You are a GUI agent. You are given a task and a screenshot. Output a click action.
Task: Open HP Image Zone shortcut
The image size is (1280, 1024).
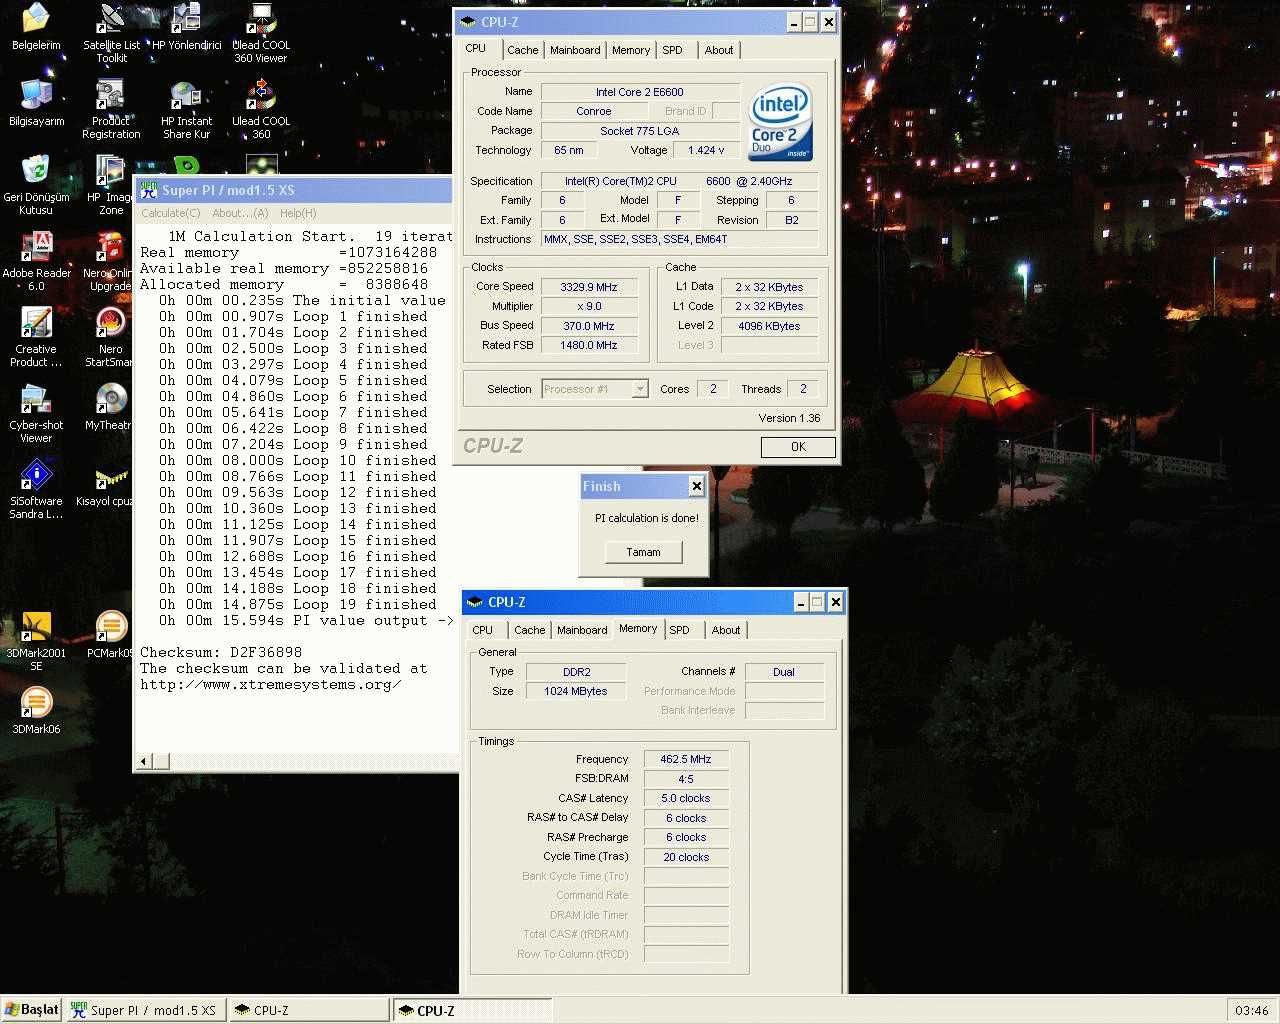coord(109,185)
